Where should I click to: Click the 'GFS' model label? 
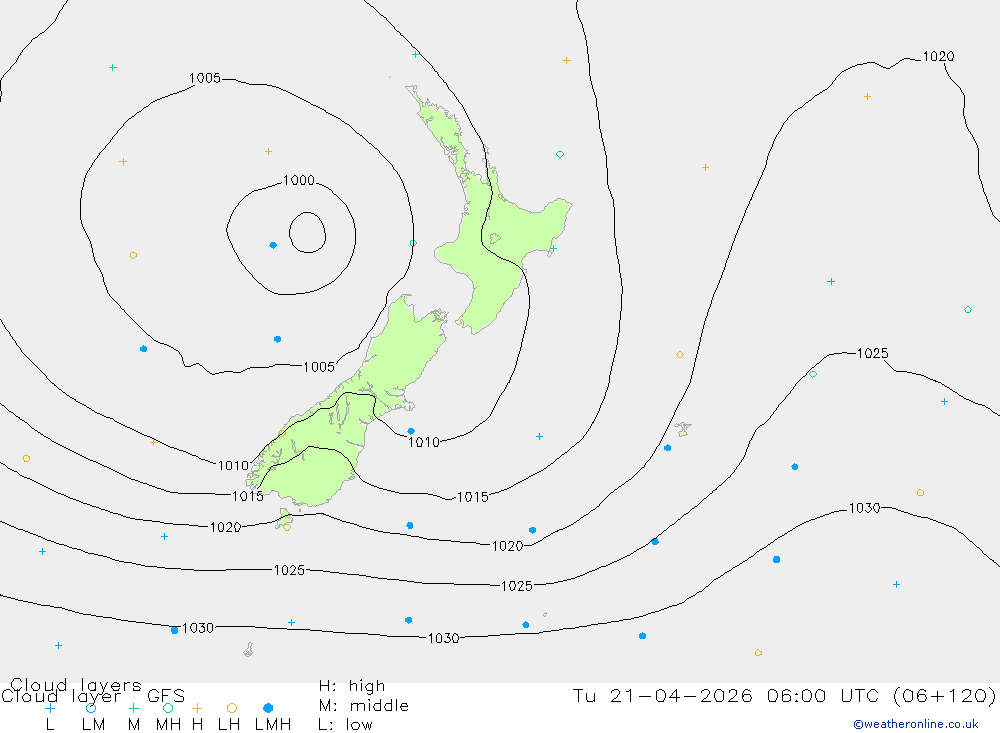[166, 696]
